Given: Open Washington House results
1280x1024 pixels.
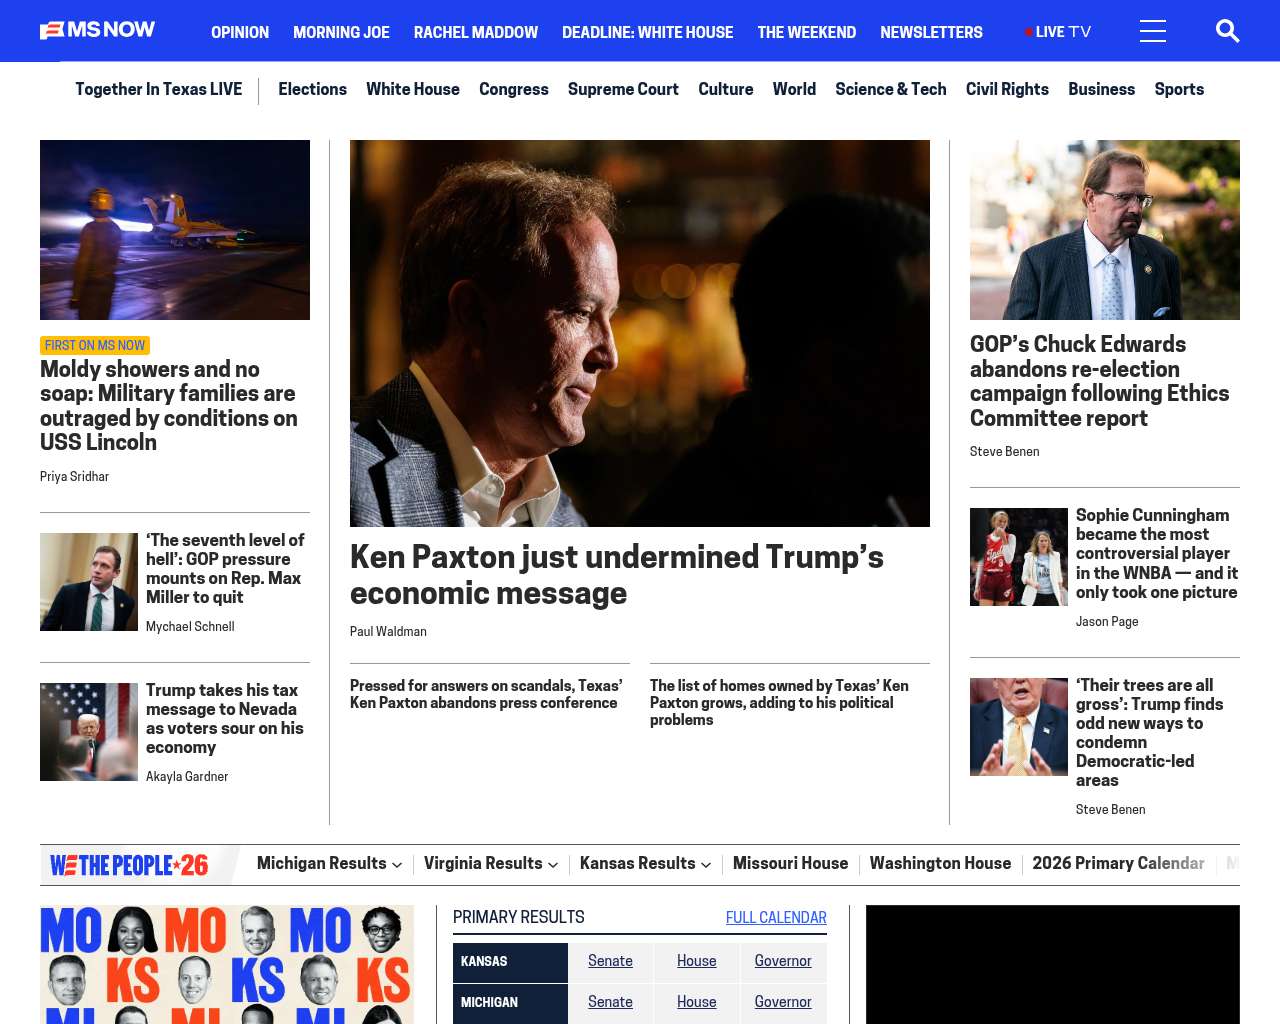Looking at the screenshot, I should (x=940, y=864).
